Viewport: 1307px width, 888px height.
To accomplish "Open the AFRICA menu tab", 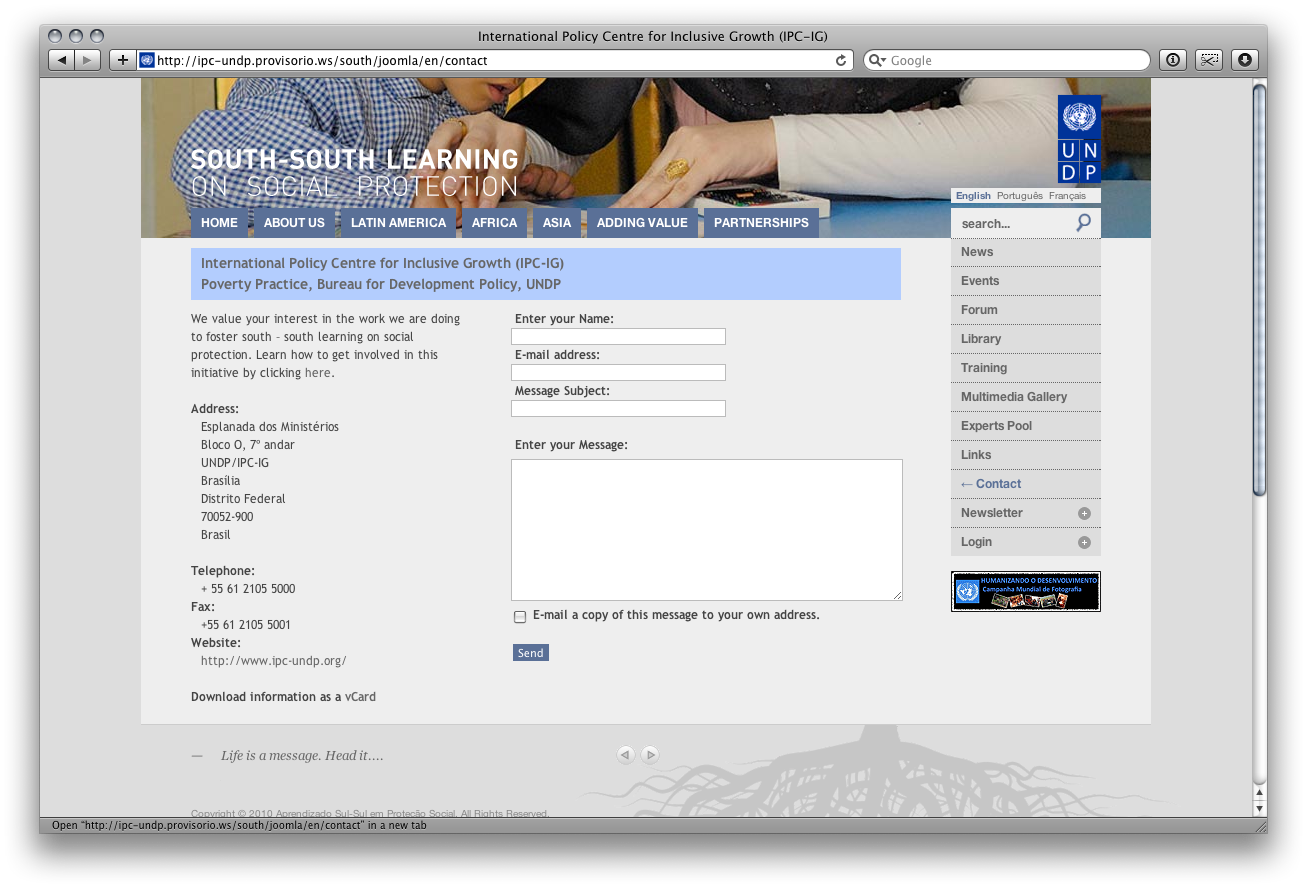I will click(x=494, y=223).
